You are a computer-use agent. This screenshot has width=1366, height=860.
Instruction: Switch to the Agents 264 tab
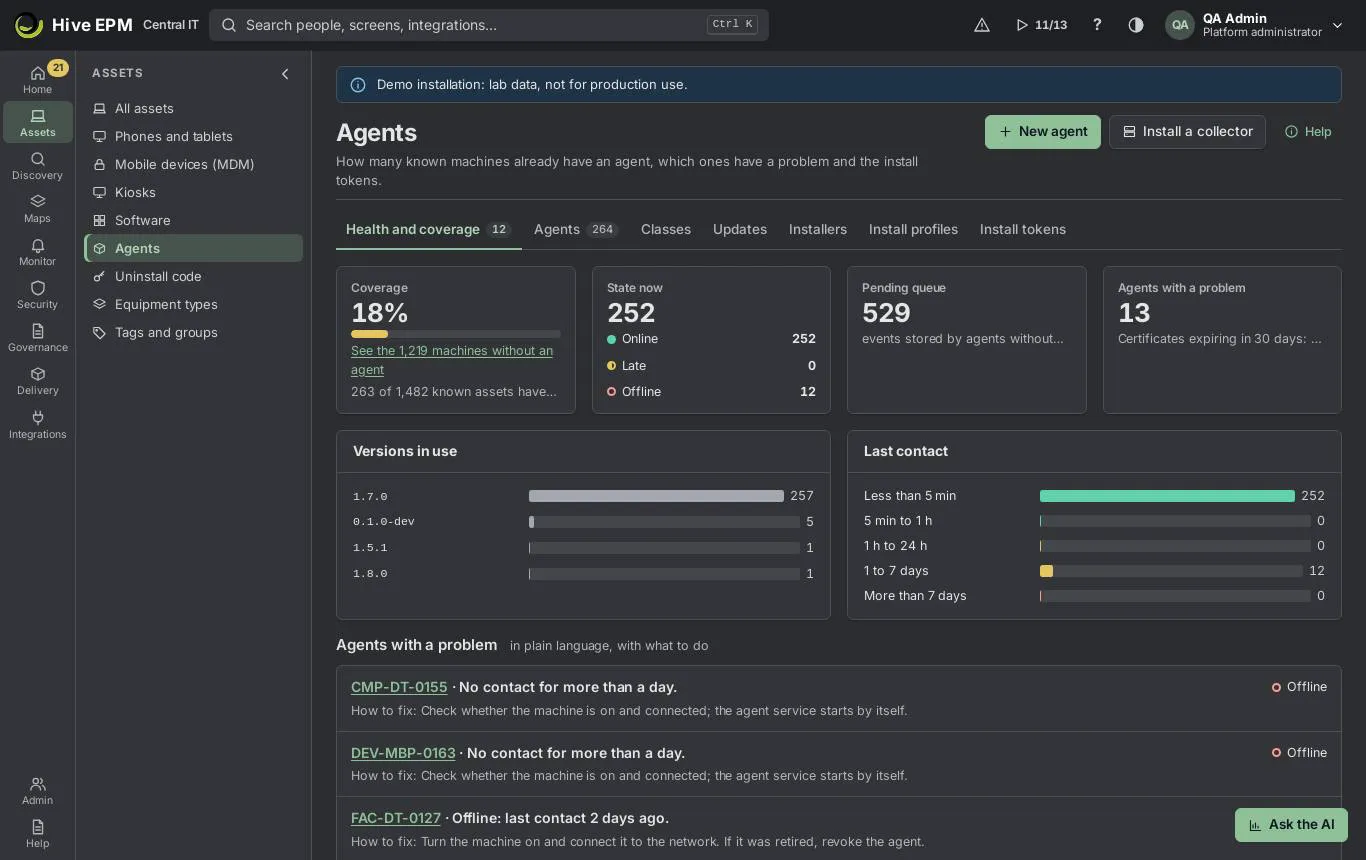tap(576, 229)
